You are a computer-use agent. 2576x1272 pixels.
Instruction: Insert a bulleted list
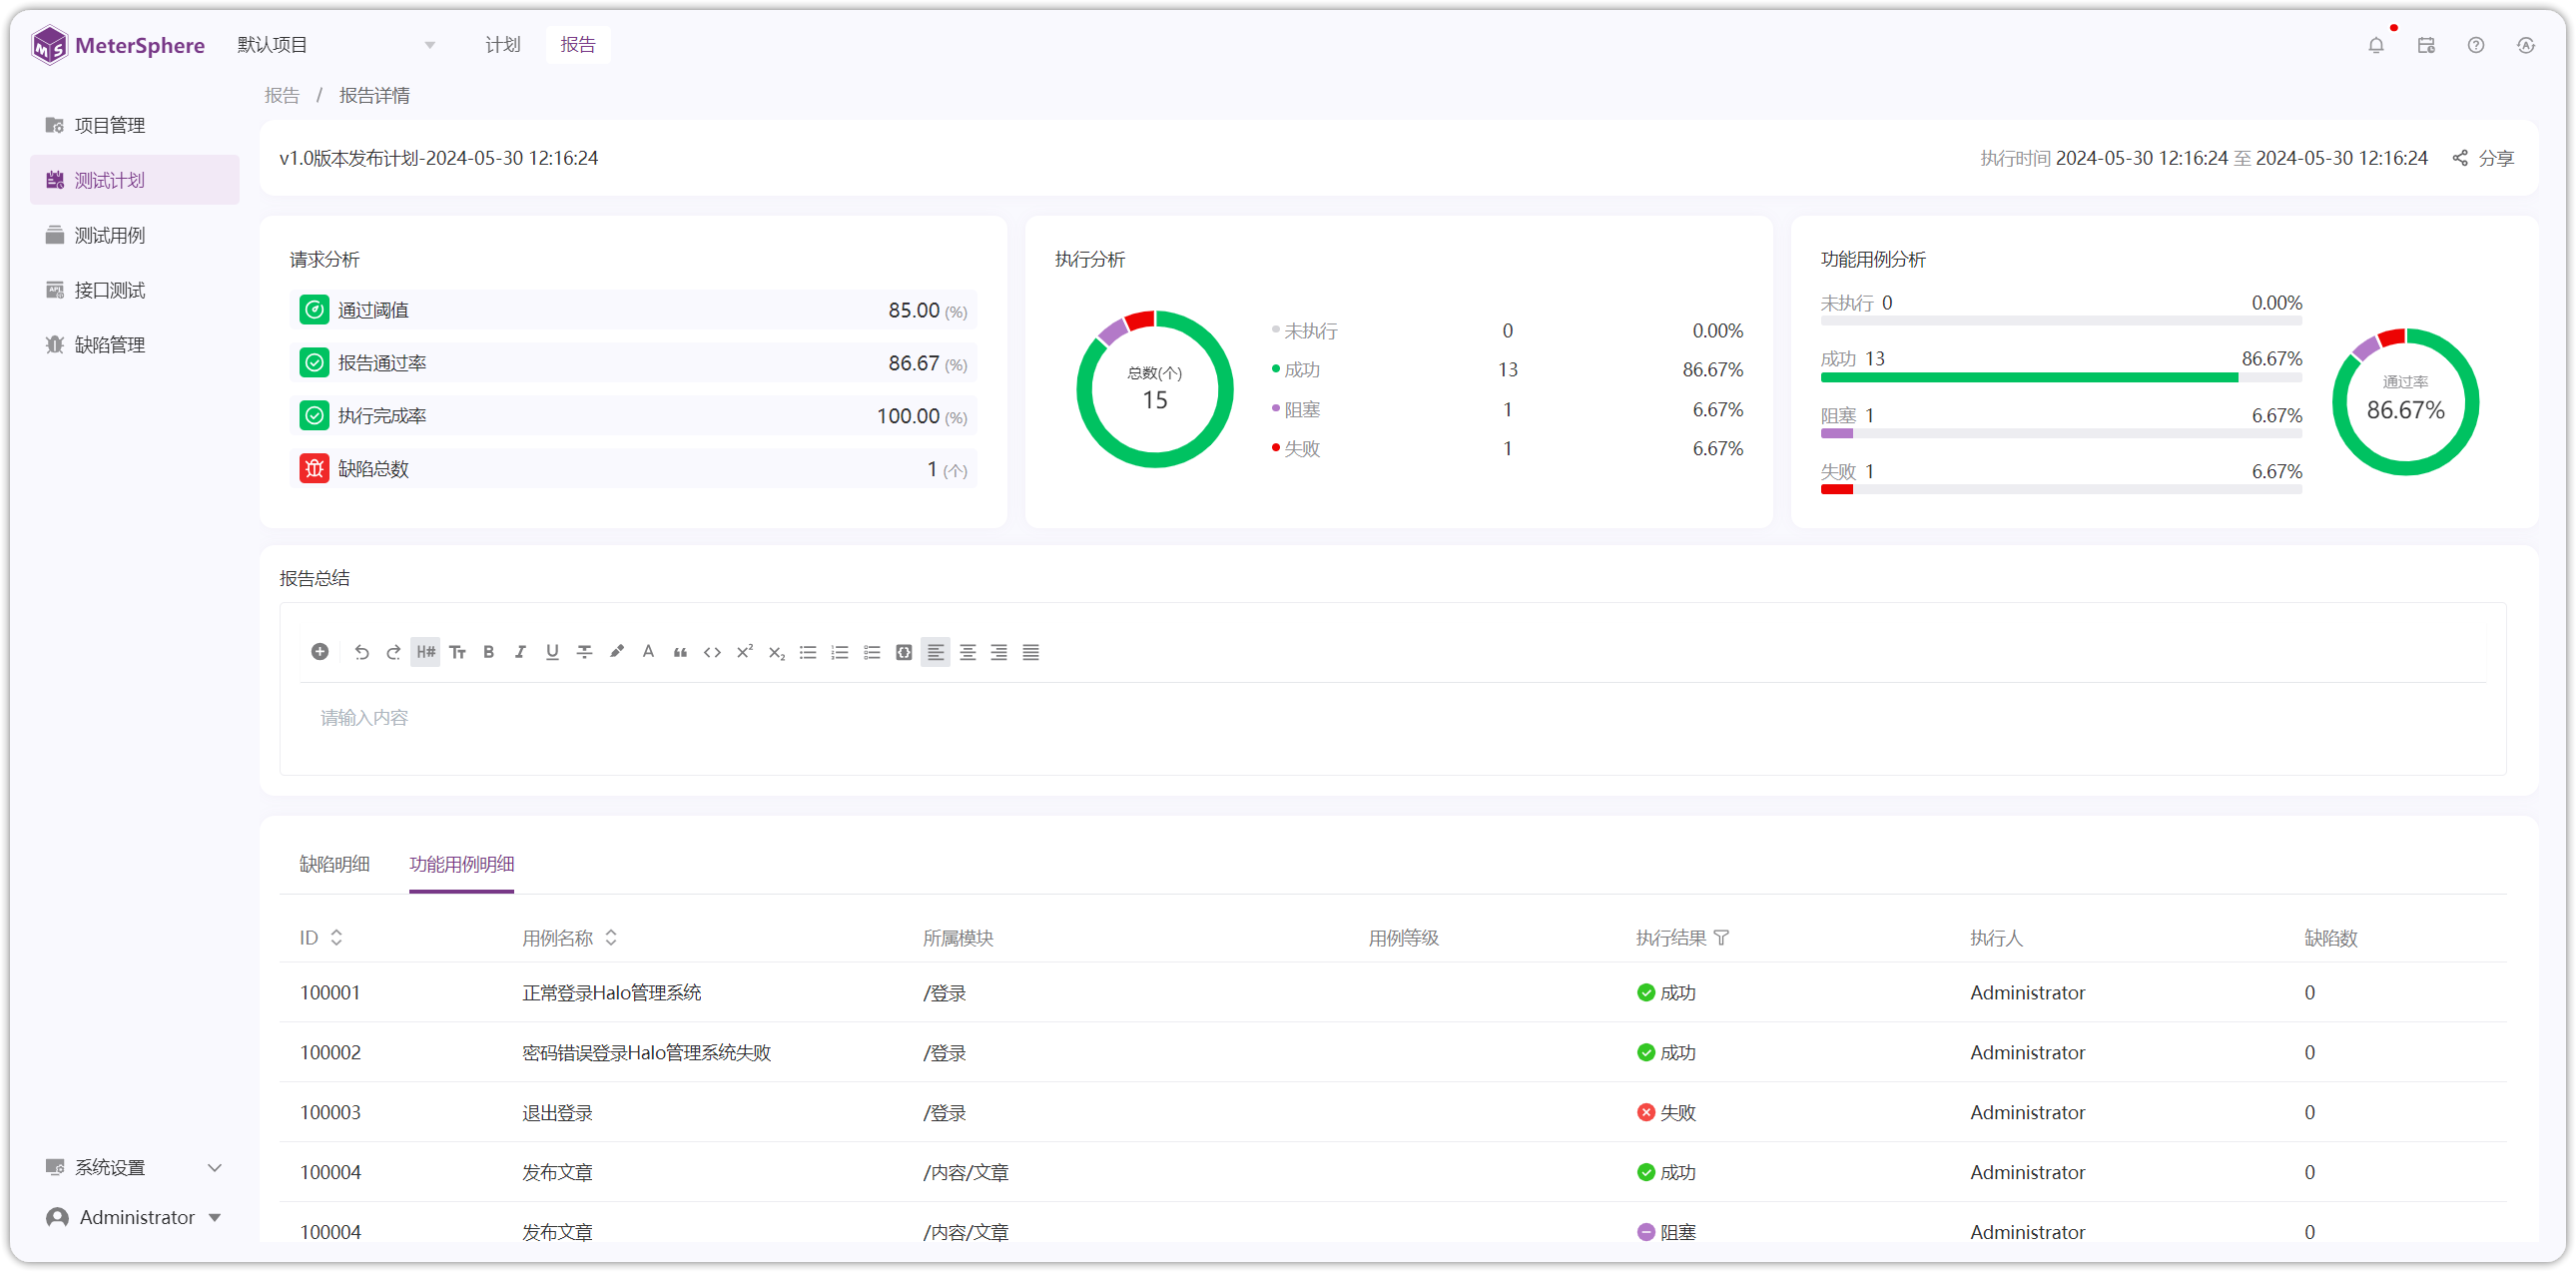pyautogui.click(x=808, y=652)
